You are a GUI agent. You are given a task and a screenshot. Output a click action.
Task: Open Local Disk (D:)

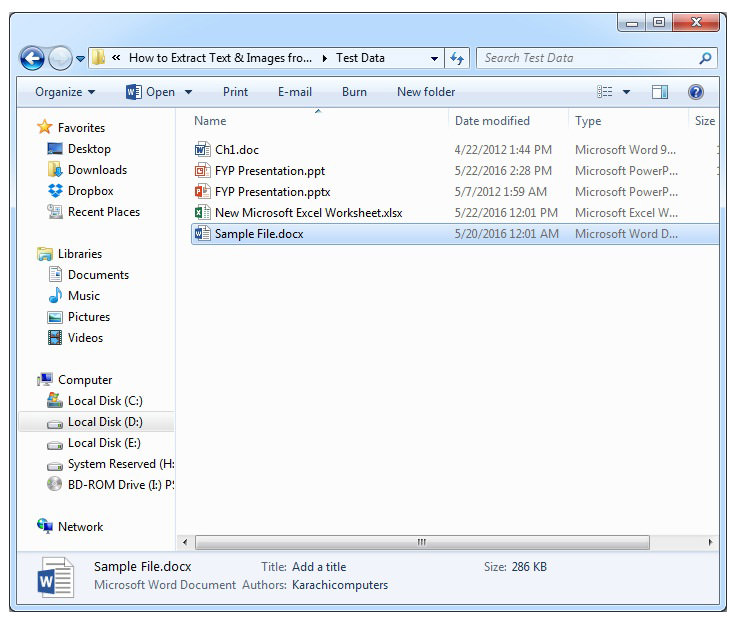pyautogui.click(x=105, y=422)
